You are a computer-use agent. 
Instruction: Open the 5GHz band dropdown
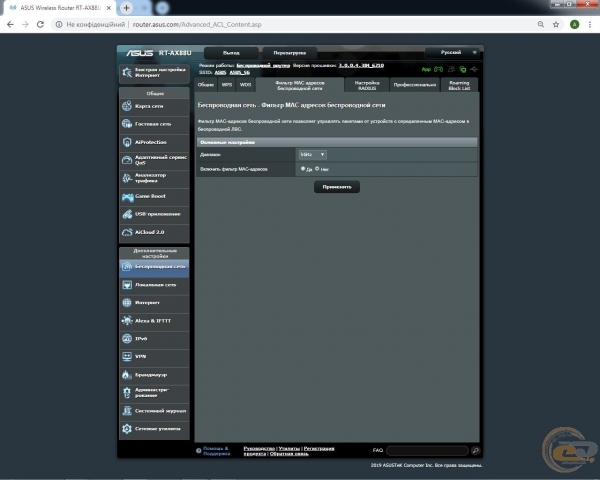[312, 155]
